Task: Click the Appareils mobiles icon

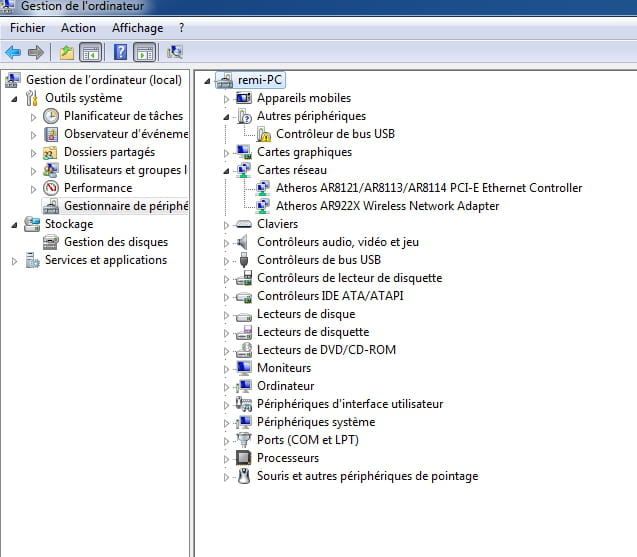Action: [x=244, y=98]
